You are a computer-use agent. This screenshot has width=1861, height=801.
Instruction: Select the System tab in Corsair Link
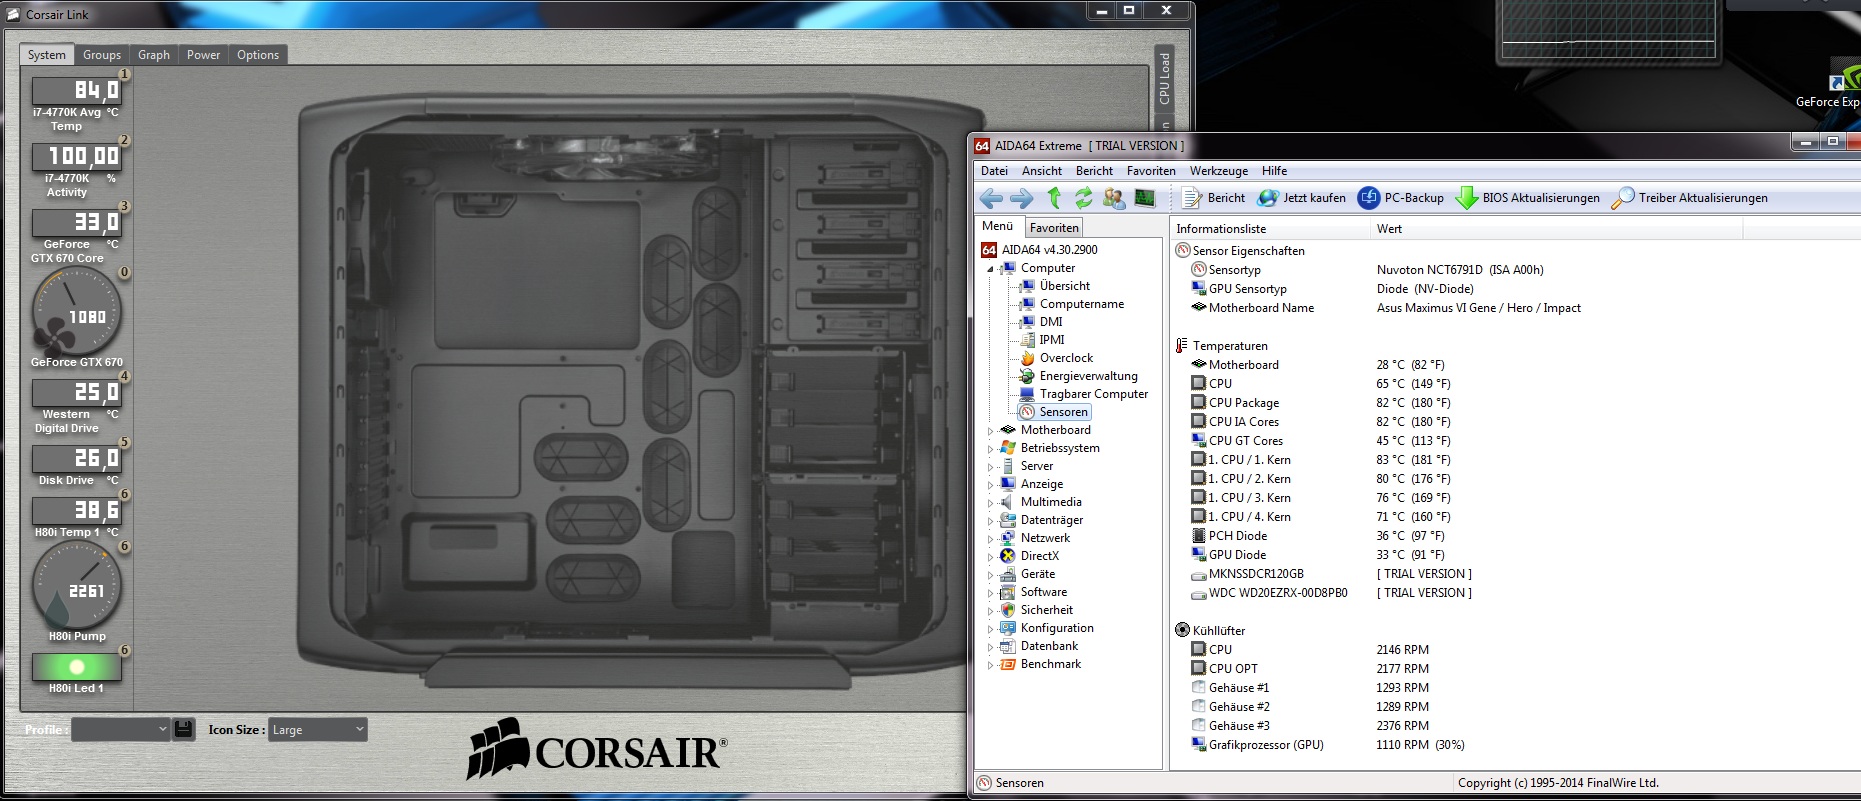pos(47,55)
